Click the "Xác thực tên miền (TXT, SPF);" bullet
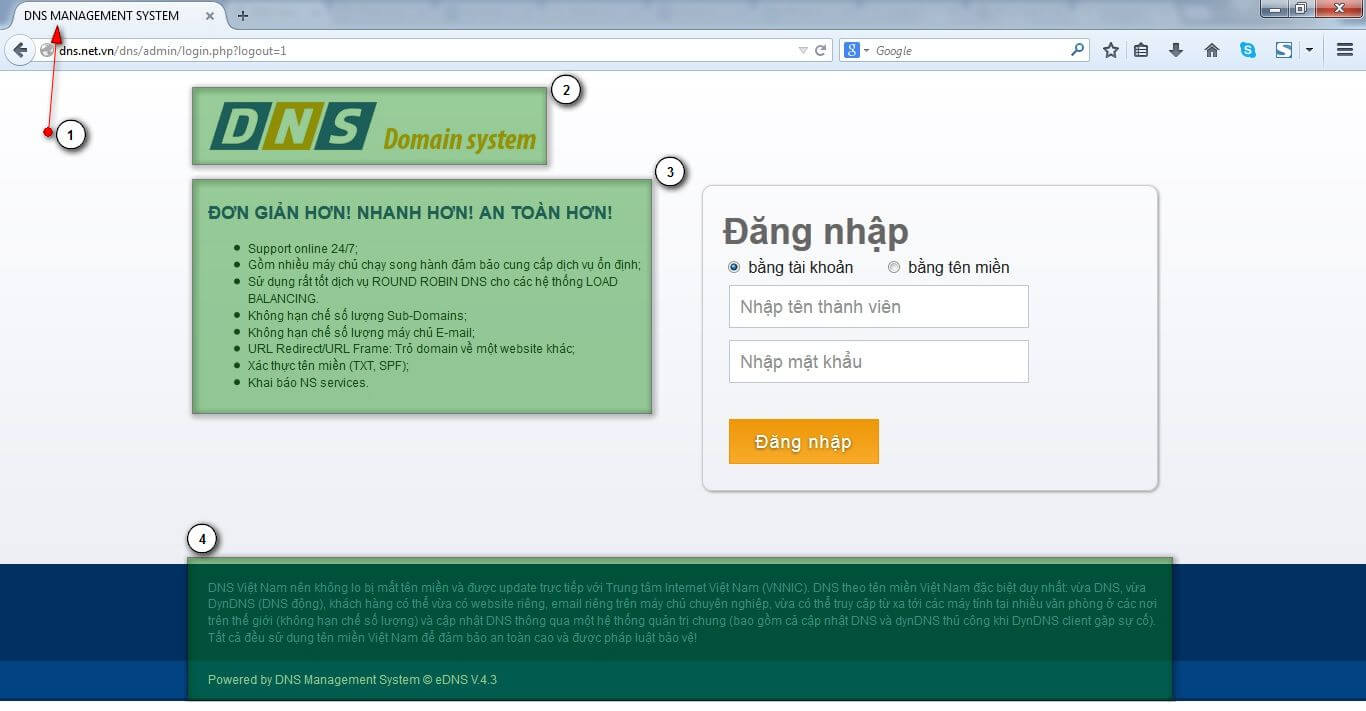Viewport: 1366px width, 711px height. (x=328, y=366)
